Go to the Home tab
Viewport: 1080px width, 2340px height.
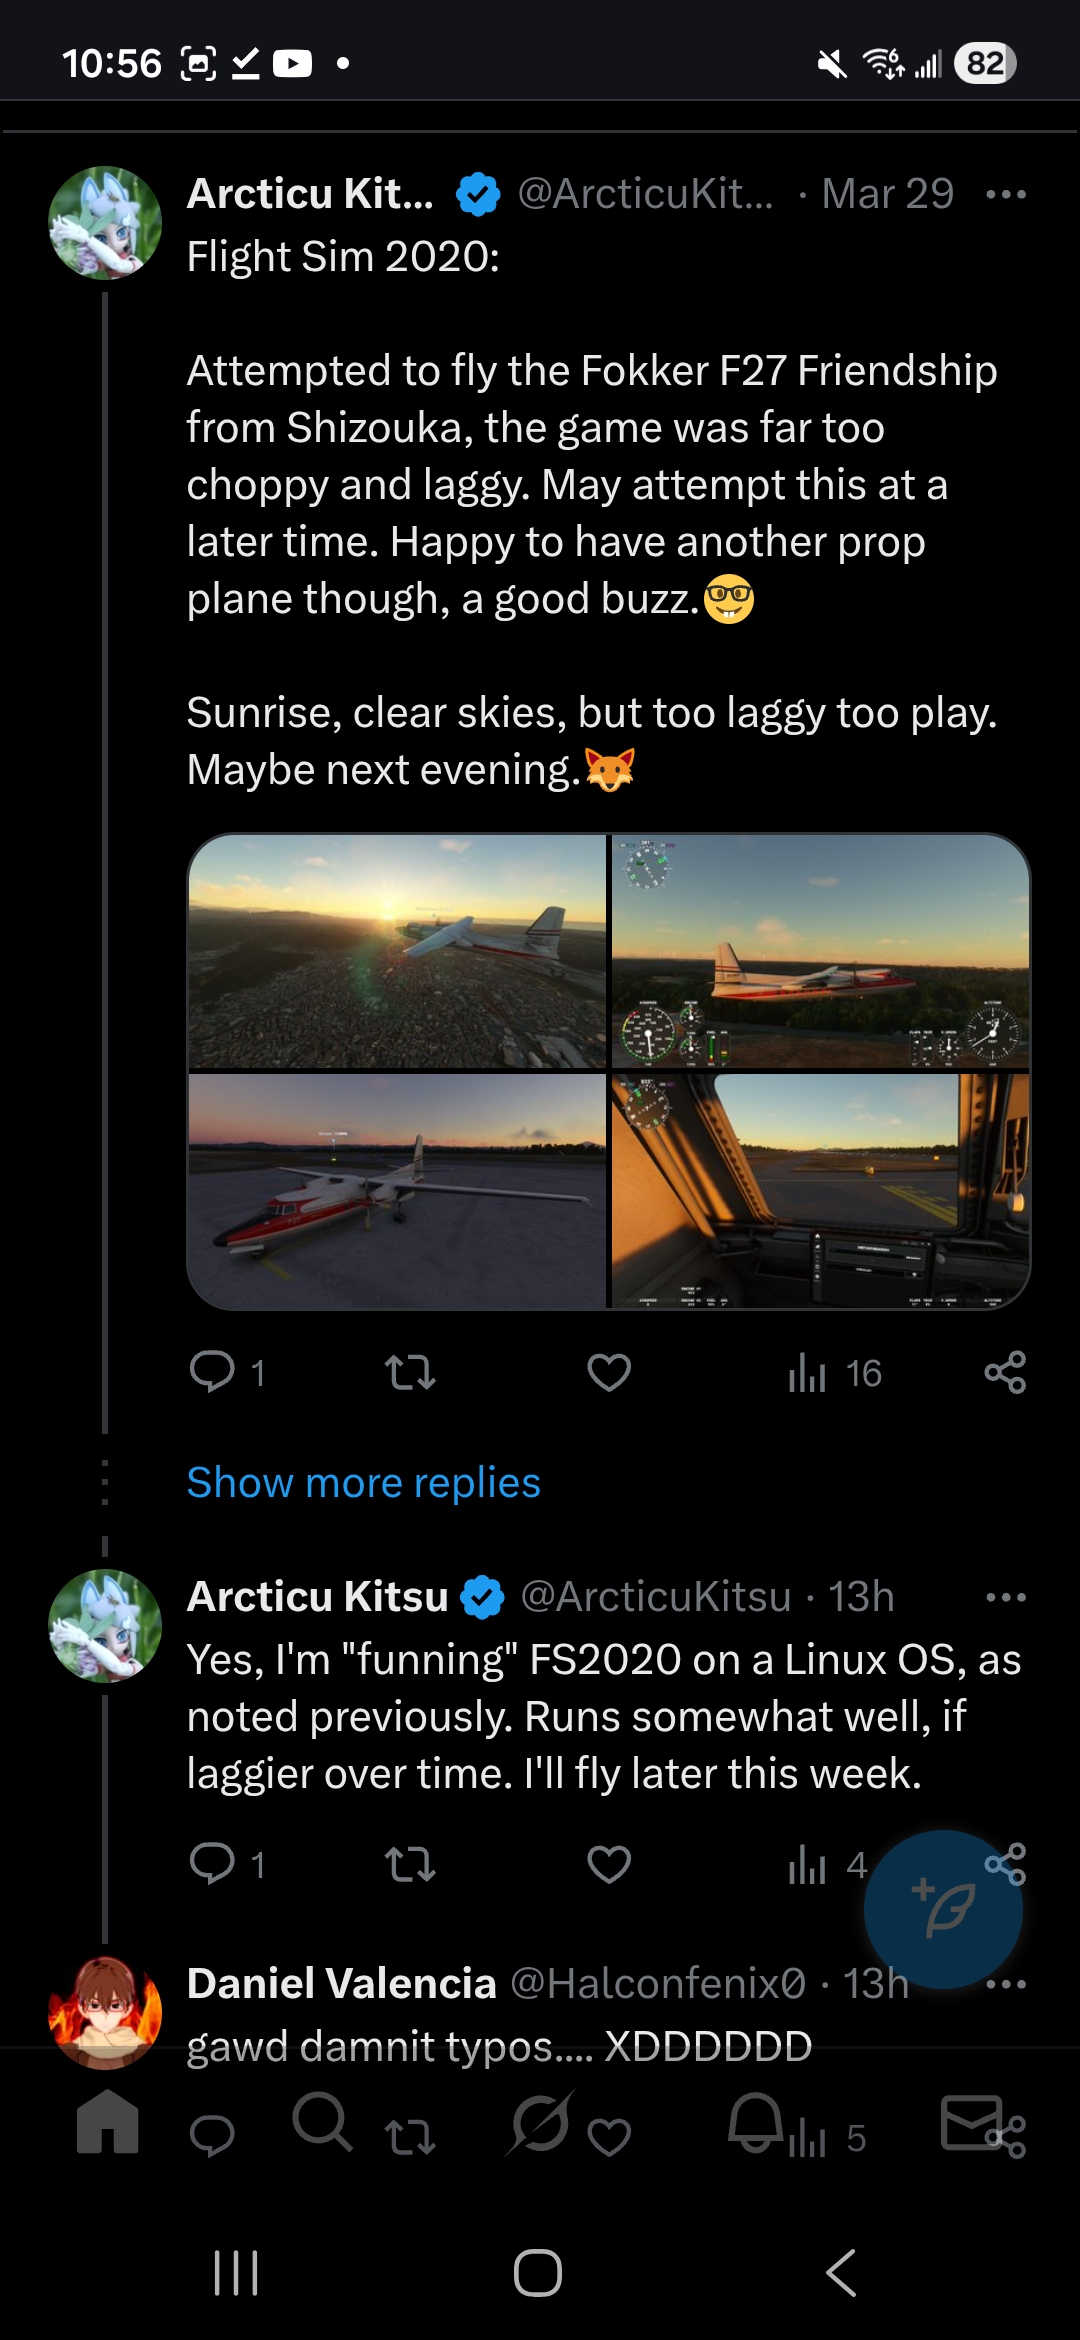tap(108, 2120)
